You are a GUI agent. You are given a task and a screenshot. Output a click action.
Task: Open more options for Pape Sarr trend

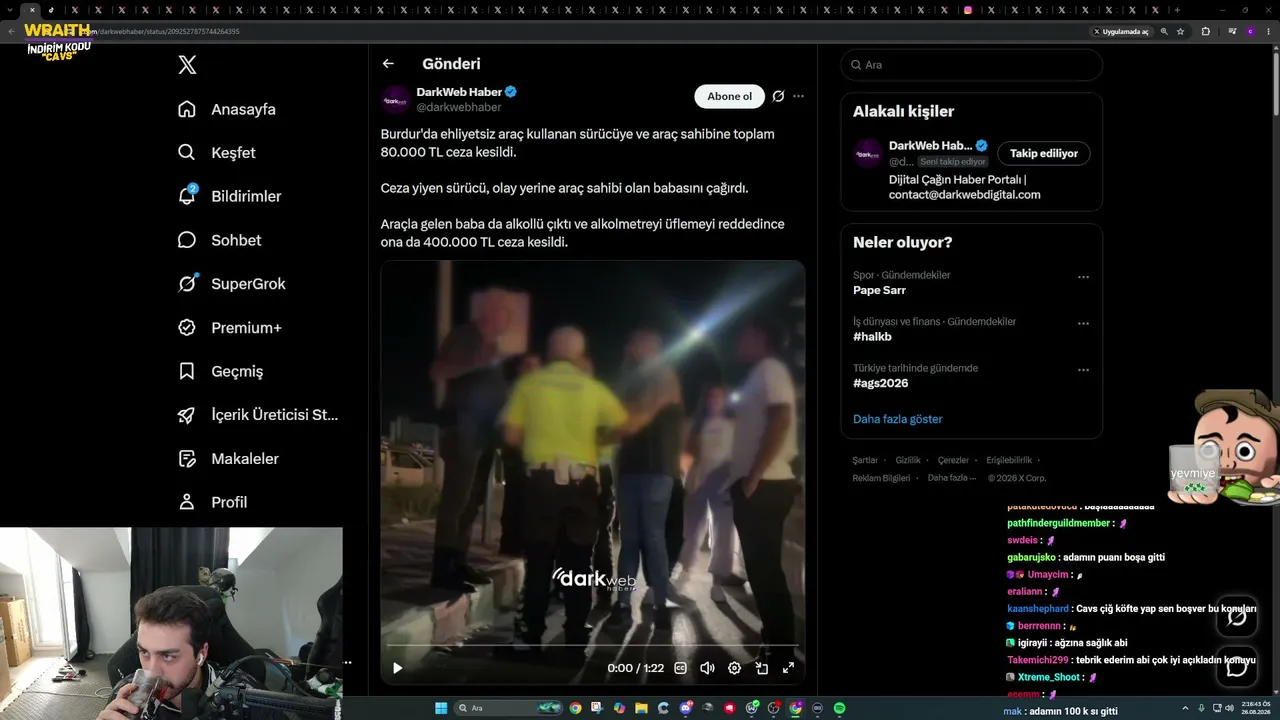tap(1083, 277)
